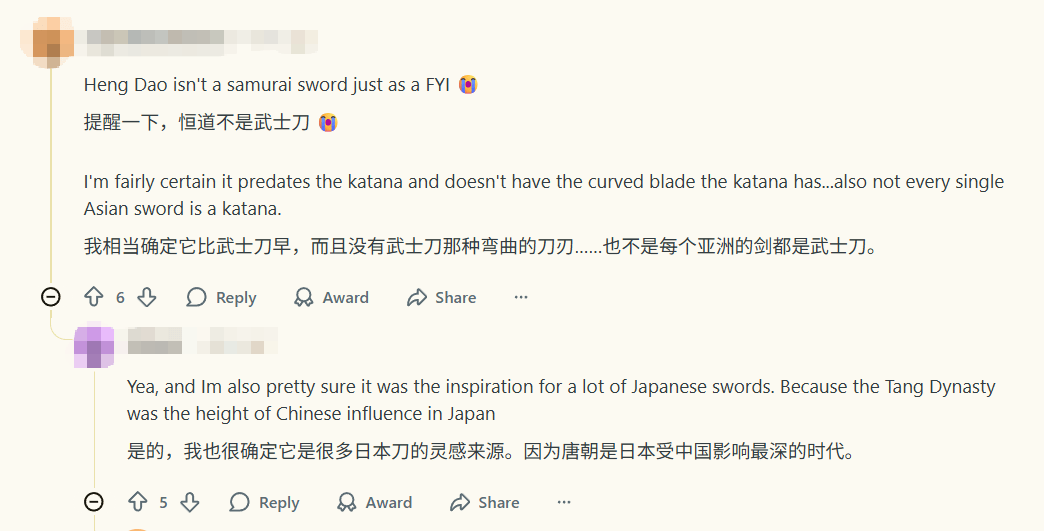Click Reply under the Heng Dao comment
This screenshot has height=531, width=1044.
[x=222, y=297]
